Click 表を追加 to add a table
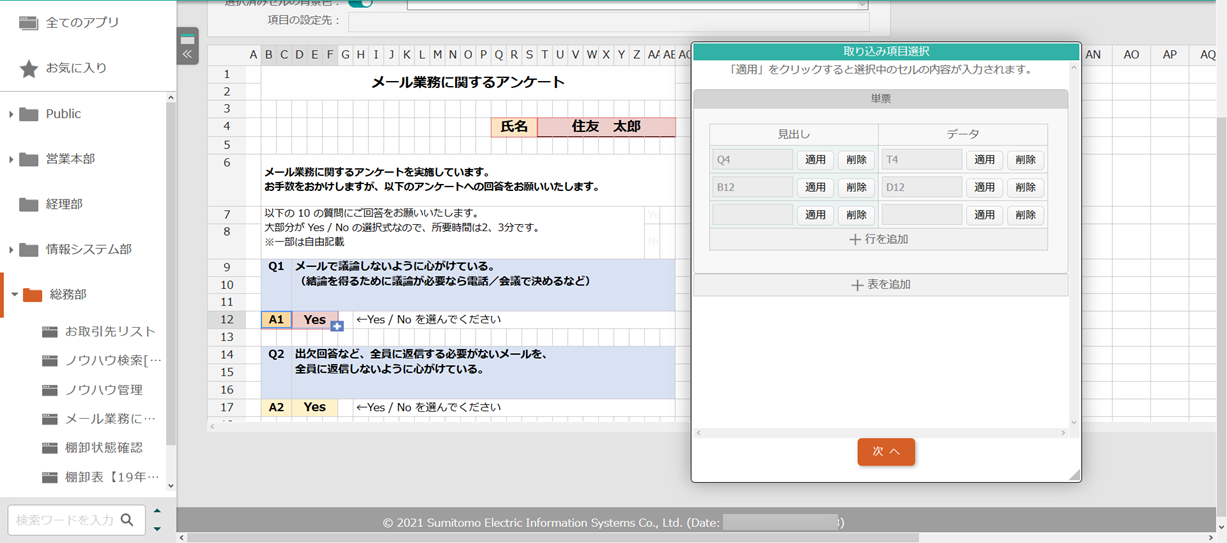 pyautogui.click(x=880, y=285)
